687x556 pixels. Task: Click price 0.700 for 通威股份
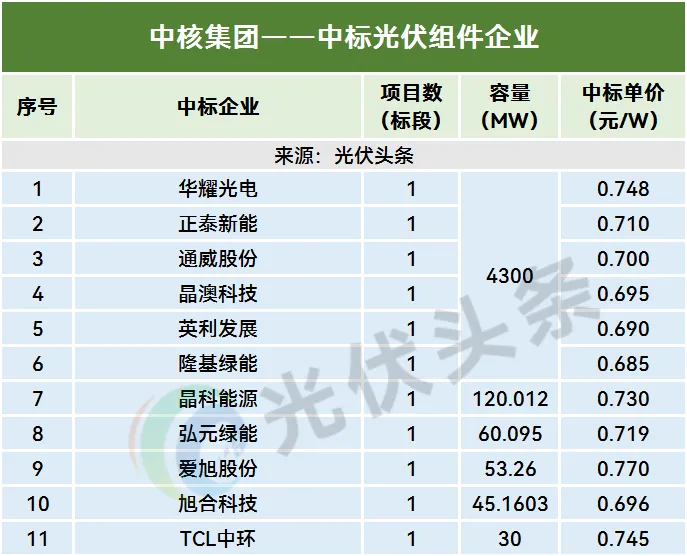[x=623, y=259]
